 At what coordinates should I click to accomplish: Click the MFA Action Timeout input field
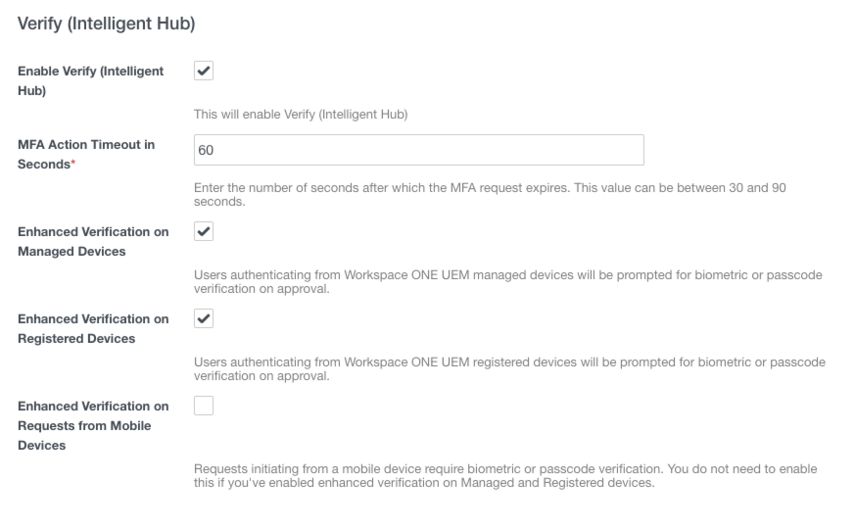pos(420,150)
